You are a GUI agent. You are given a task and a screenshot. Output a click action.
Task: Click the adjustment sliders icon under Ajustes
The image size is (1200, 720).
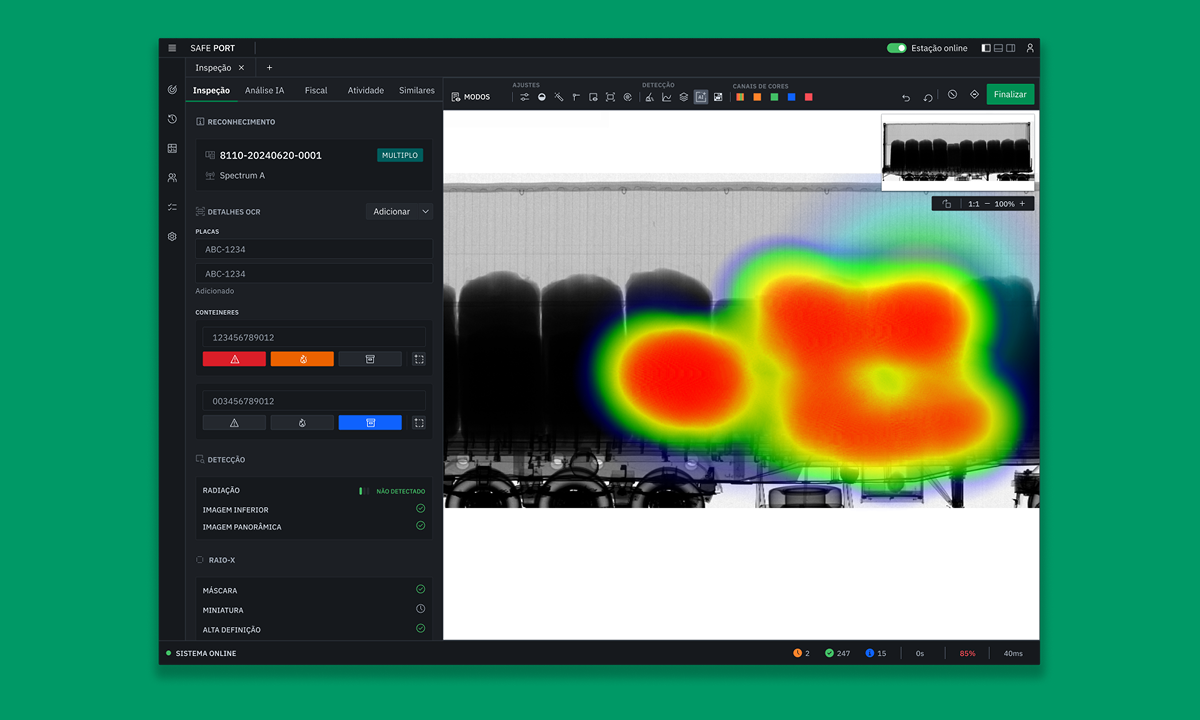pos(524,97)
